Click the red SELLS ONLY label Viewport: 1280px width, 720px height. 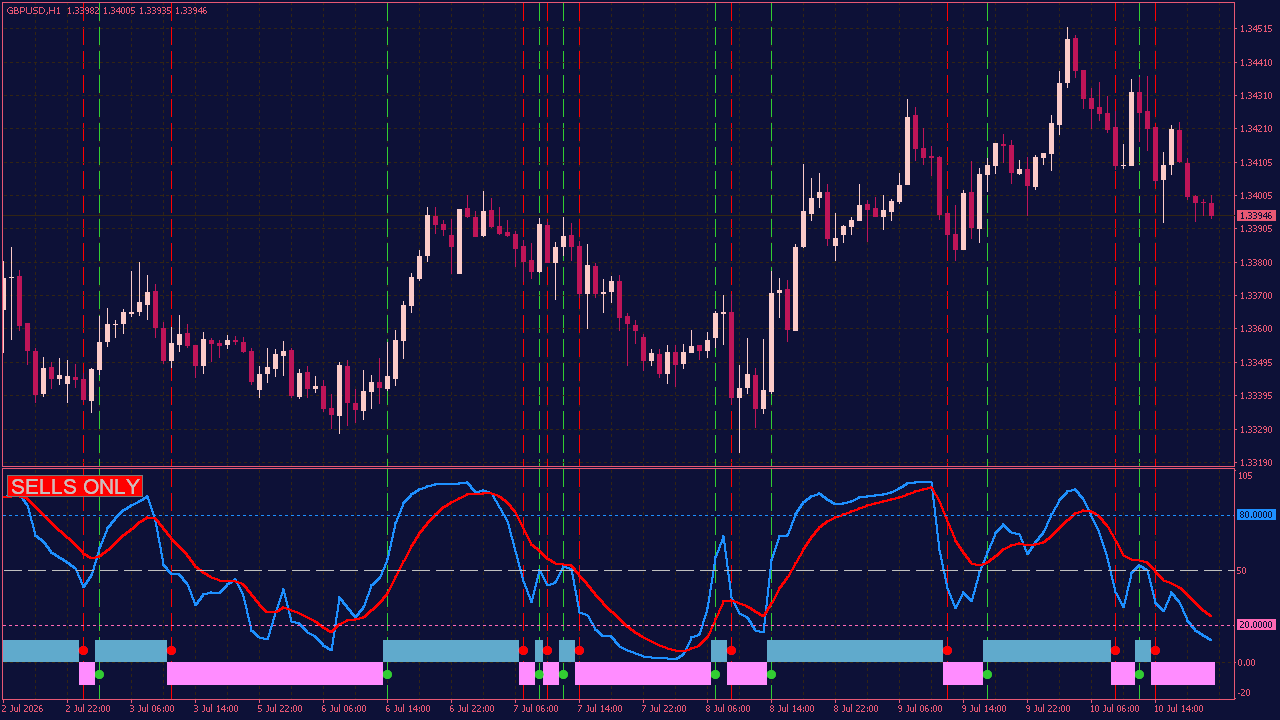[x=75, y=487]
